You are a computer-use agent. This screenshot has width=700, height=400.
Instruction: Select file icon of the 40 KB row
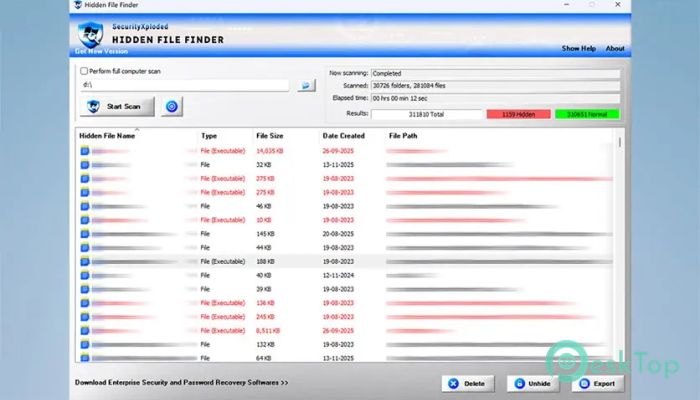(85, 275)
